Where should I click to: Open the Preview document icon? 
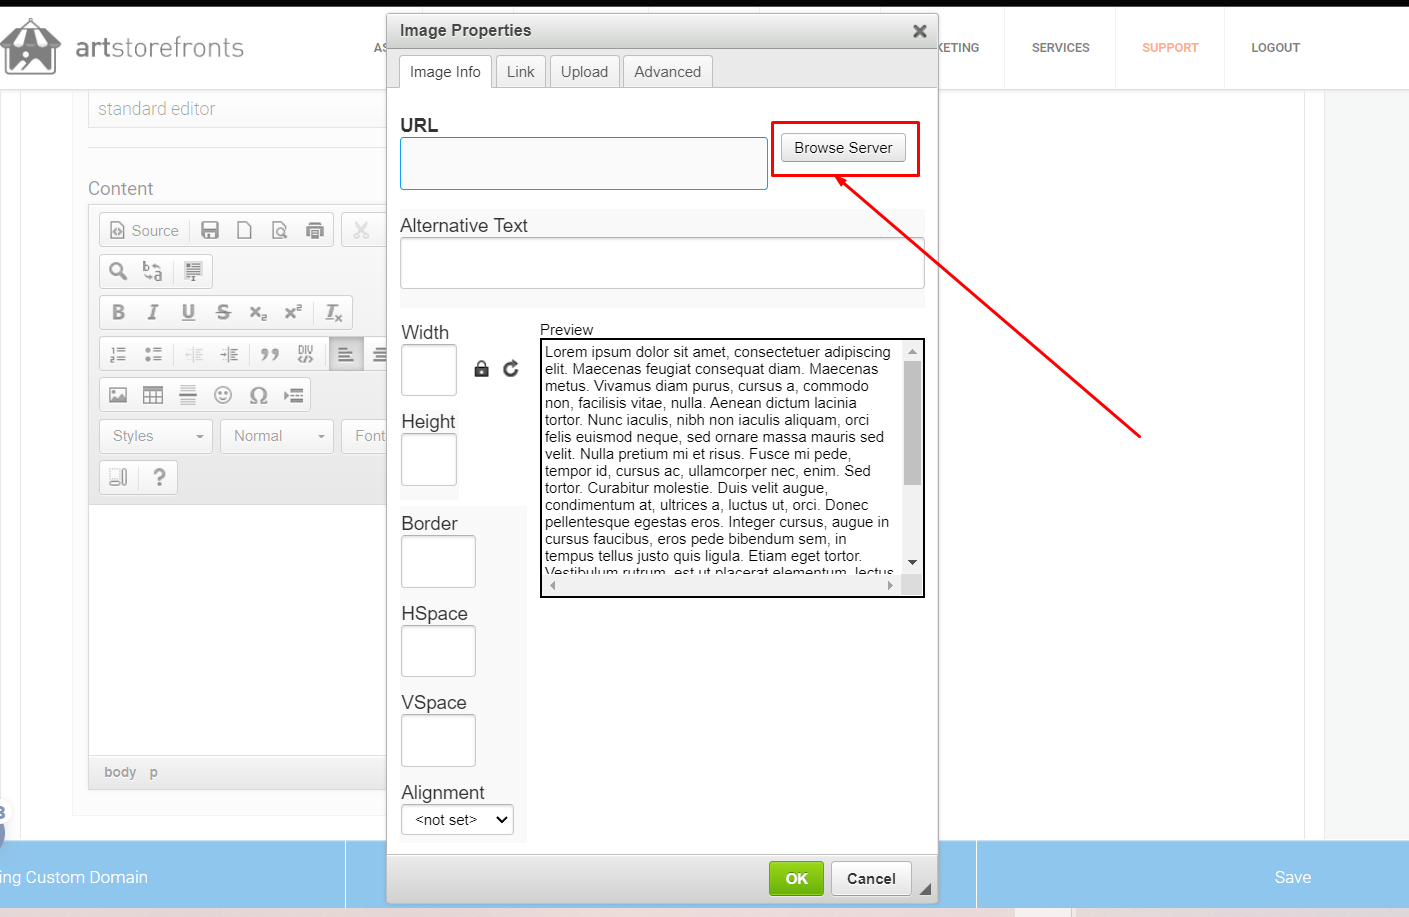coord(280,230)
